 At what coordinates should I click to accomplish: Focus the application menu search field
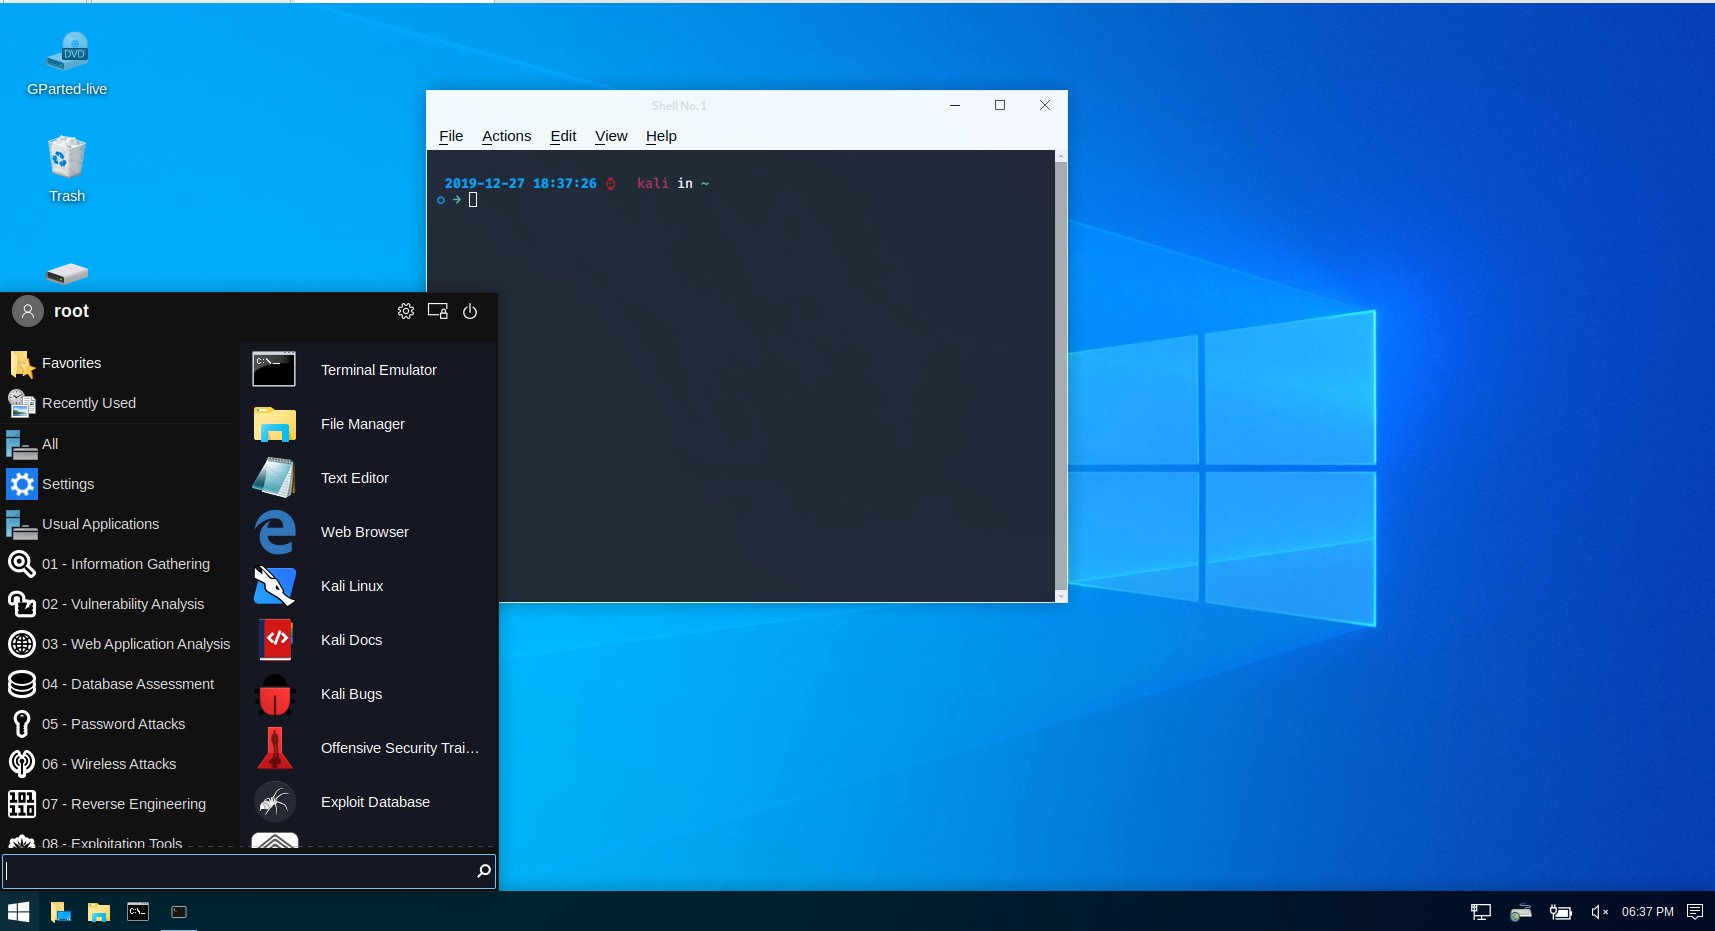tap(249, 871)
